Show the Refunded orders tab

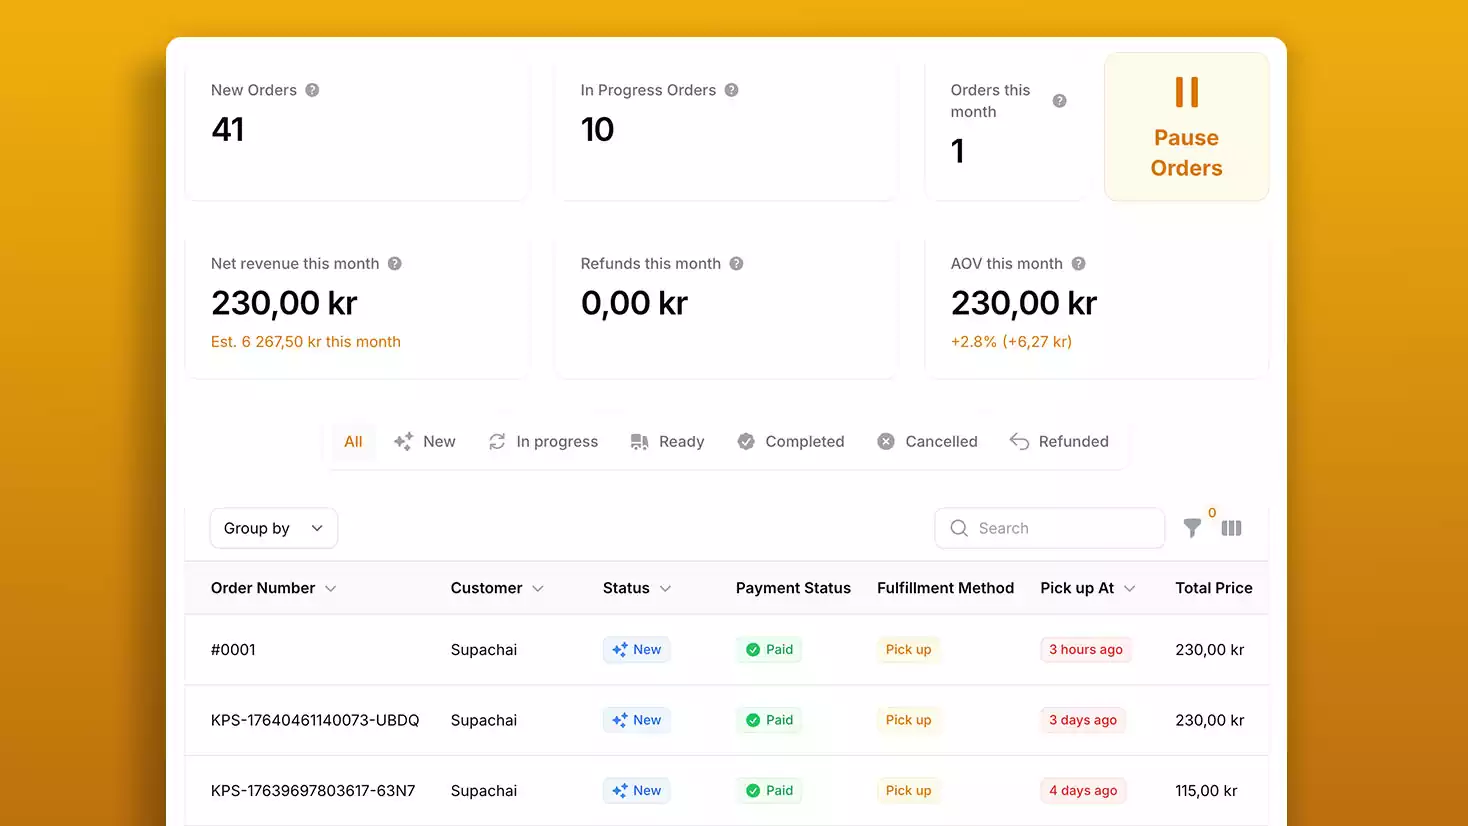[1059, 442]
